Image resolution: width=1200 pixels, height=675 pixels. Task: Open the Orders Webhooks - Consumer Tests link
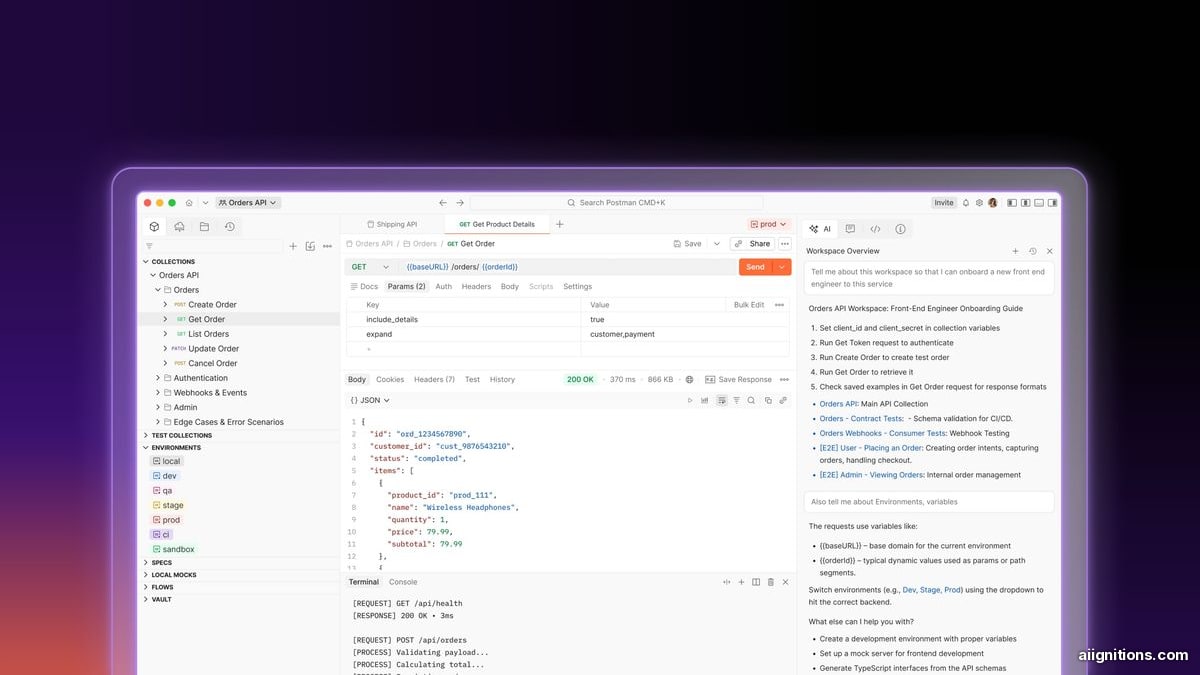(883, 433)
